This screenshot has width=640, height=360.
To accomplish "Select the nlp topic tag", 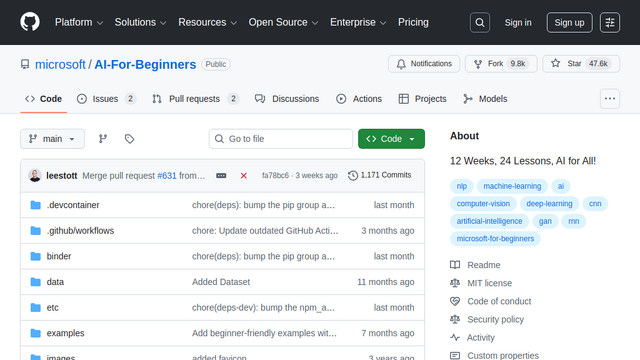I will pos(462,186).
